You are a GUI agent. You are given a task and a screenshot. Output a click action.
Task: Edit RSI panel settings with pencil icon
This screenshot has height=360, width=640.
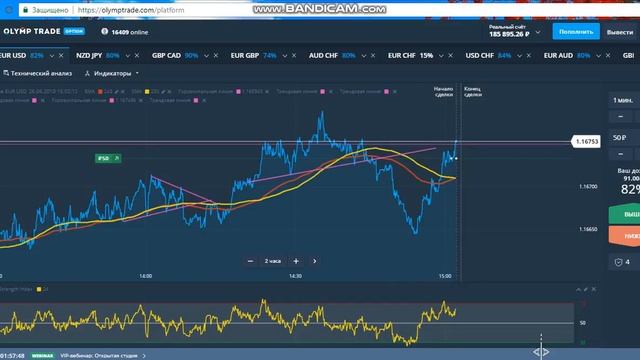(x=586, y=289)
